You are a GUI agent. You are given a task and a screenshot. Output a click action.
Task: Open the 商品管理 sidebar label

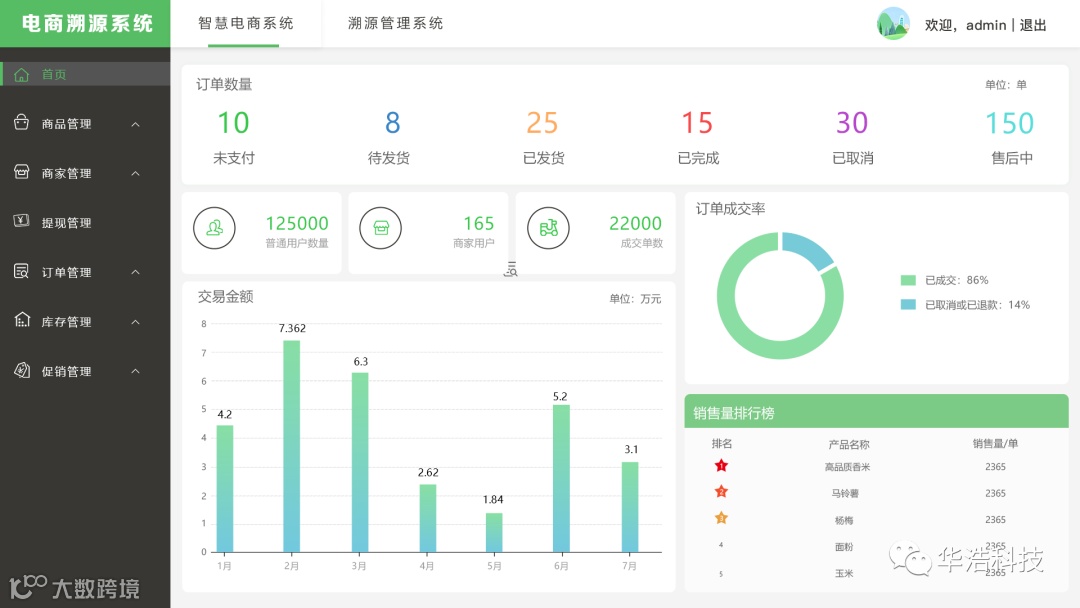click(x=66, y=124)
